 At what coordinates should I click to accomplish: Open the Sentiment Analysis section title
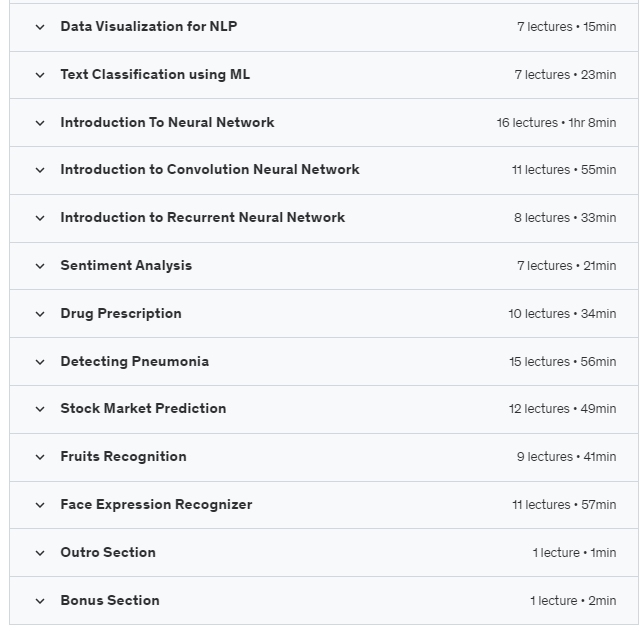[126, 266]
